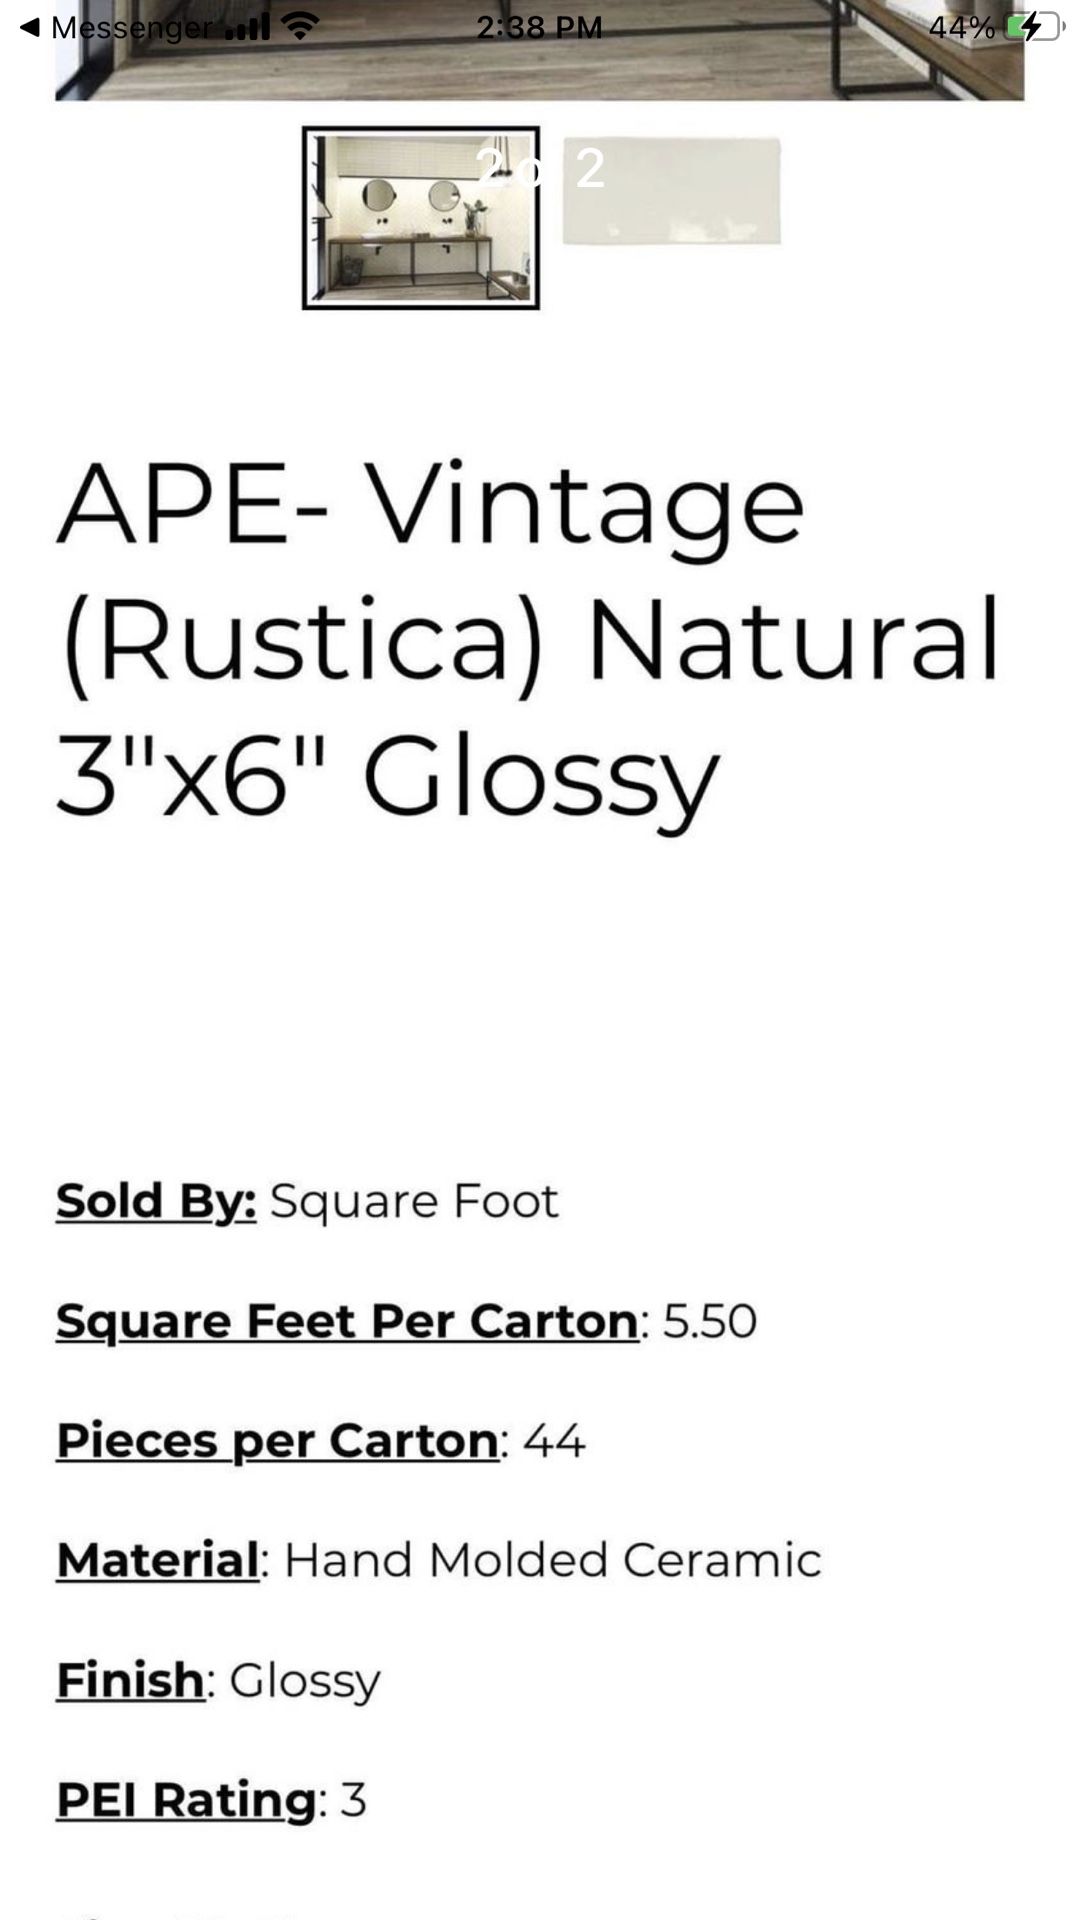Viewport: 1080px width, 1920px height.
Task: Tap the 5.50 carton square feet value
Action: (710, 1321)
